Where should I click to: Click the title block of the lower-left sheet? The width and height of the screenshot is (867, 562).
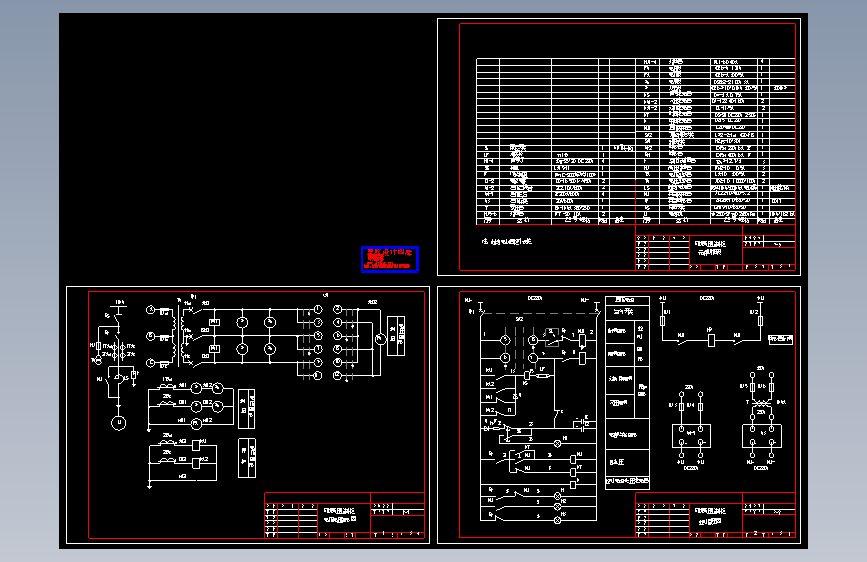click(x=344, y=515)
